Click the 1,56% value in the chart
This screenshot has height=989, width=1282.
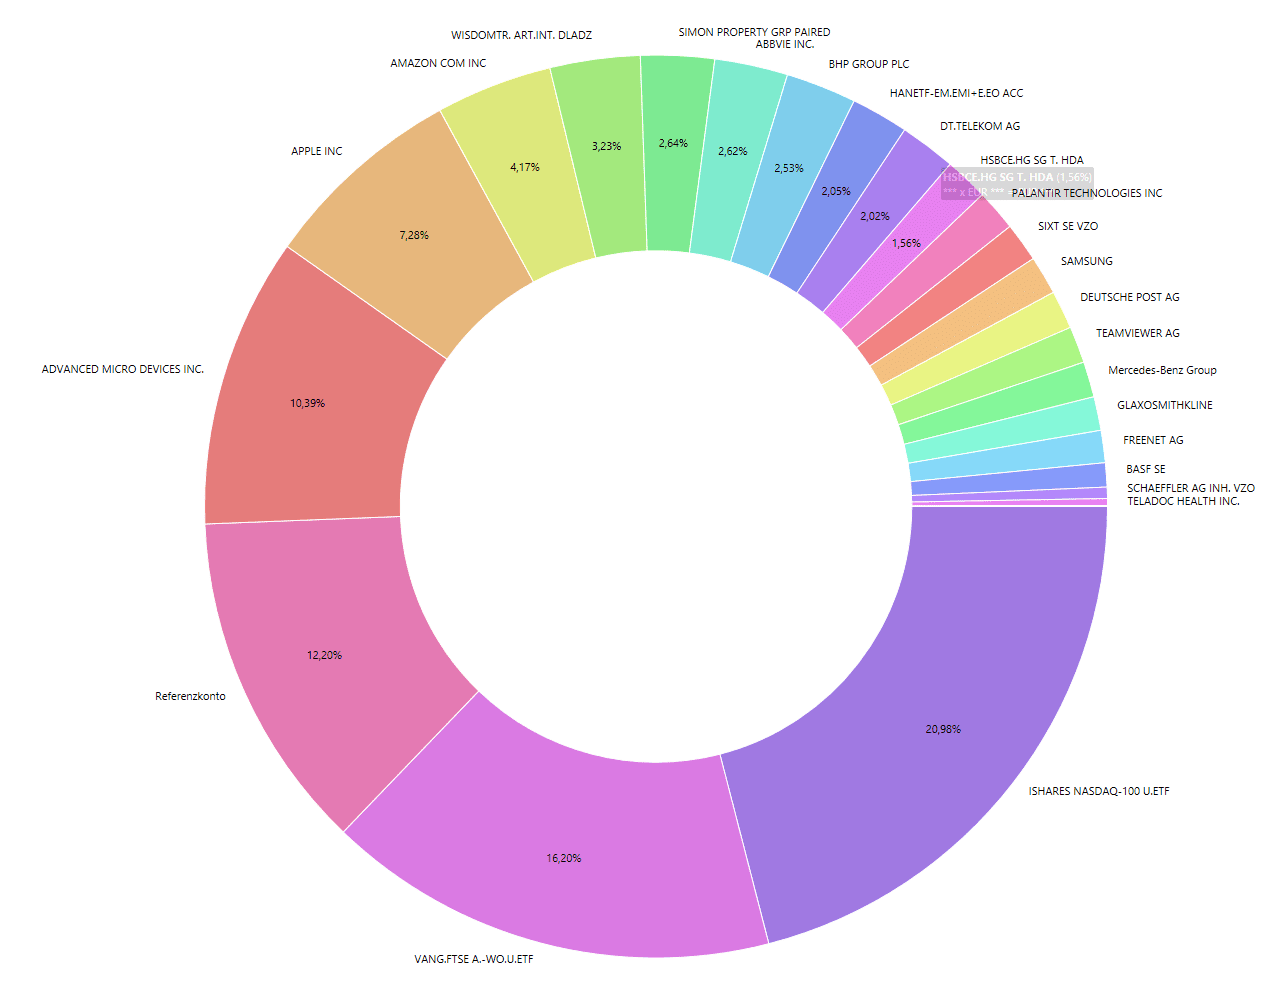click(907, 243)
